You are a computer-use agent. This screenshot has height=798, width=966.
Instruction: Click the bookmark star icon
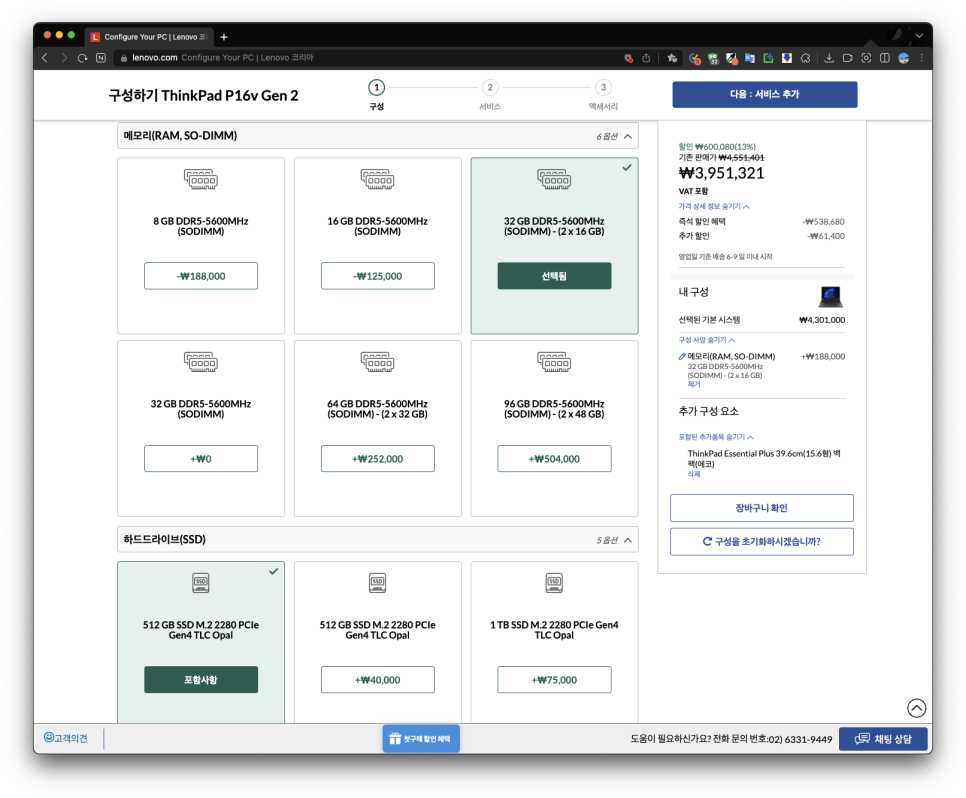pyautogui.click(x=672, y=58)
